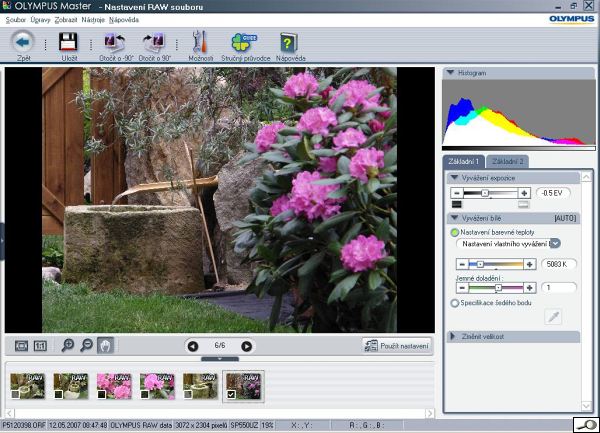Select Specifikace šedého bodu radio button
Viewport: 600px width, 433px height.
click(454, 302)
